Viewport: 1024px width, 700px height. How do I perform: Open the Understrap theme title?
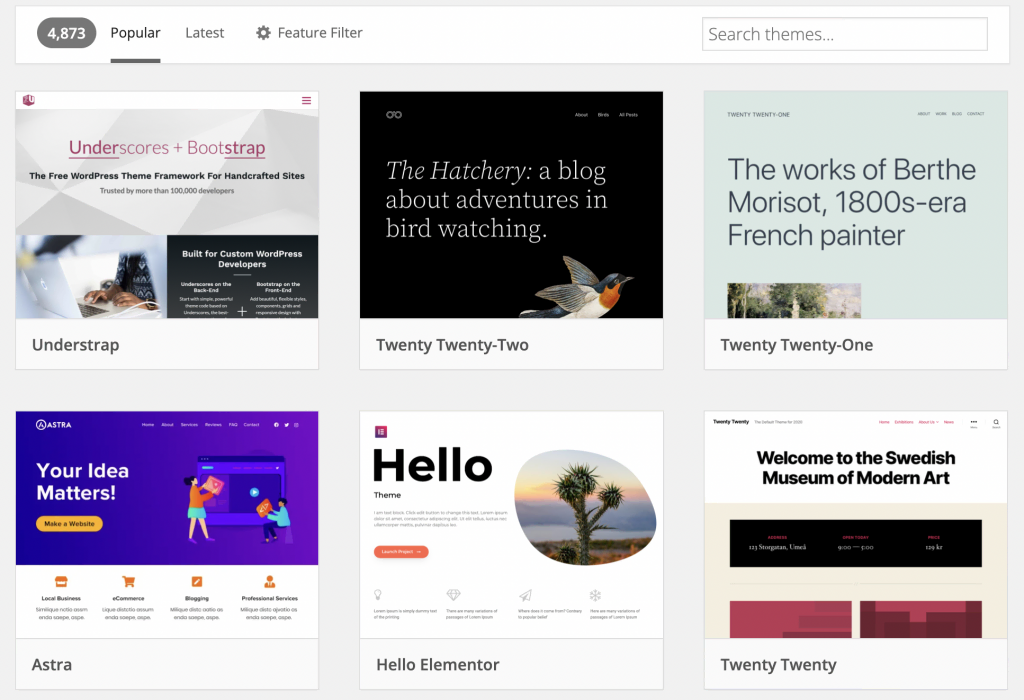(x=75, y=345)
